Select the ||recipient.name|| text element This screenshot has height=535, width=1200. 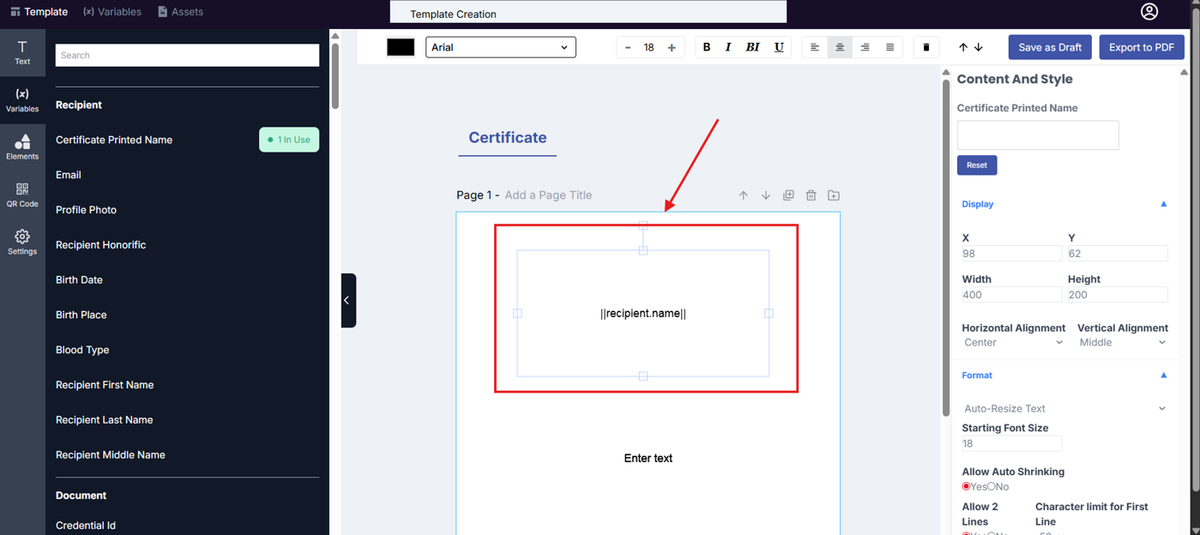click(643, 313)
